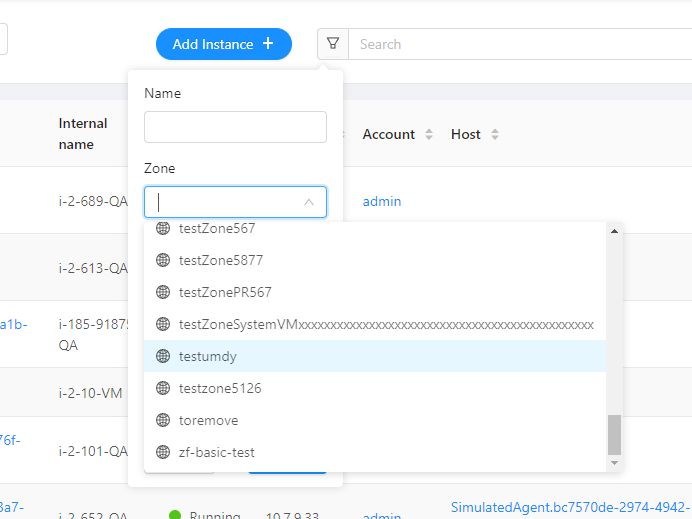Click the dropdown list scroll-up arrow
The image size is (692, 519).
tap(614, 231)
